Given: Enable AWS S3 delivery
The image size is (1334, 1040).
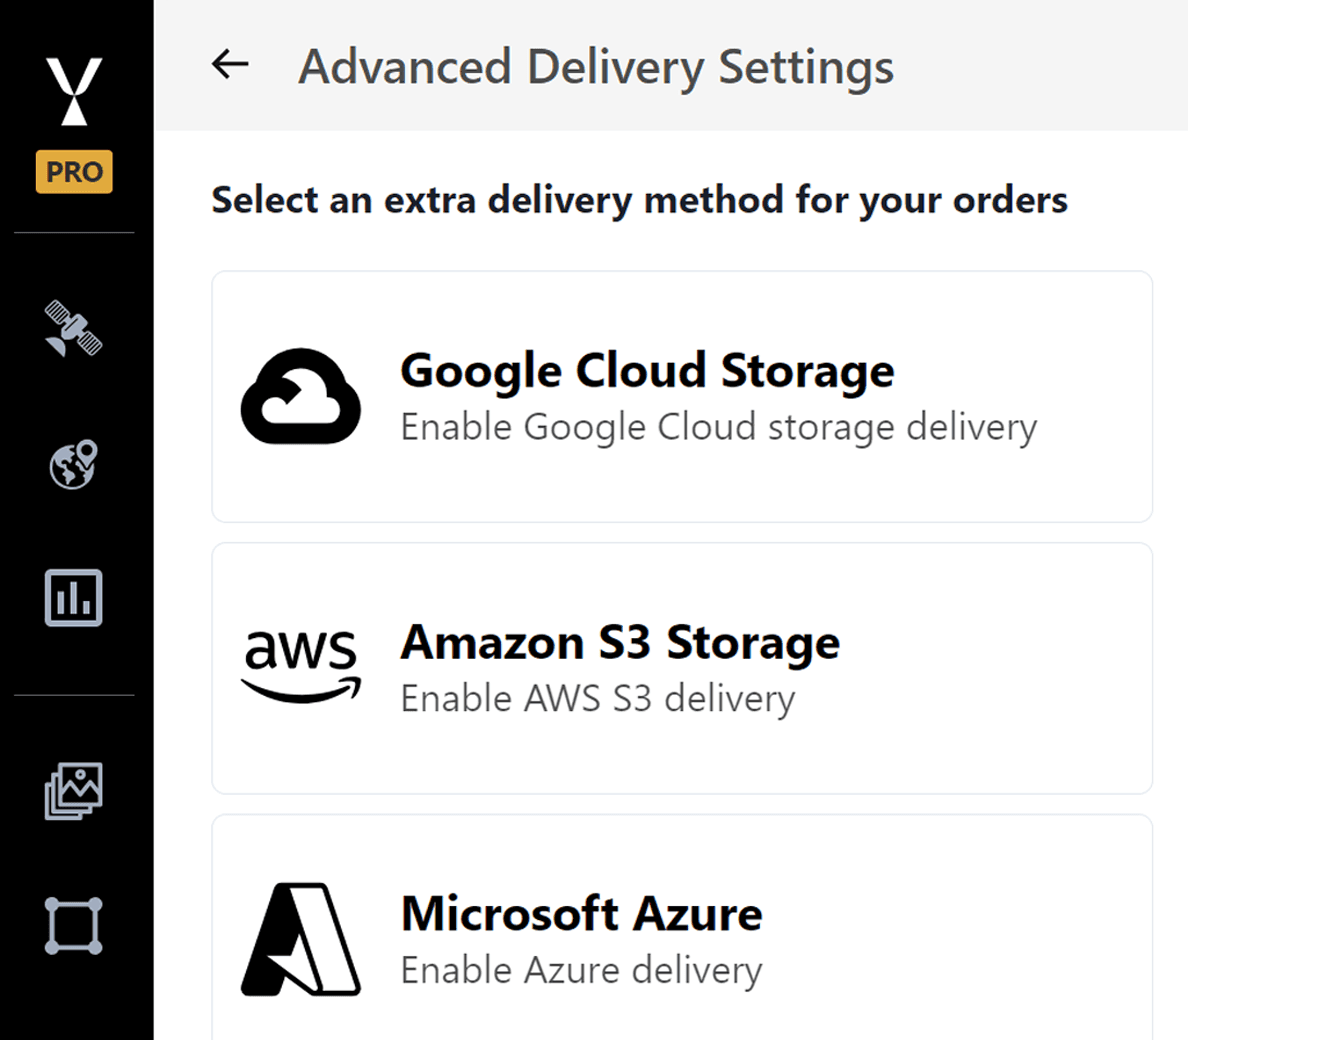Looking at the screenshot, I should click(596, 698).
